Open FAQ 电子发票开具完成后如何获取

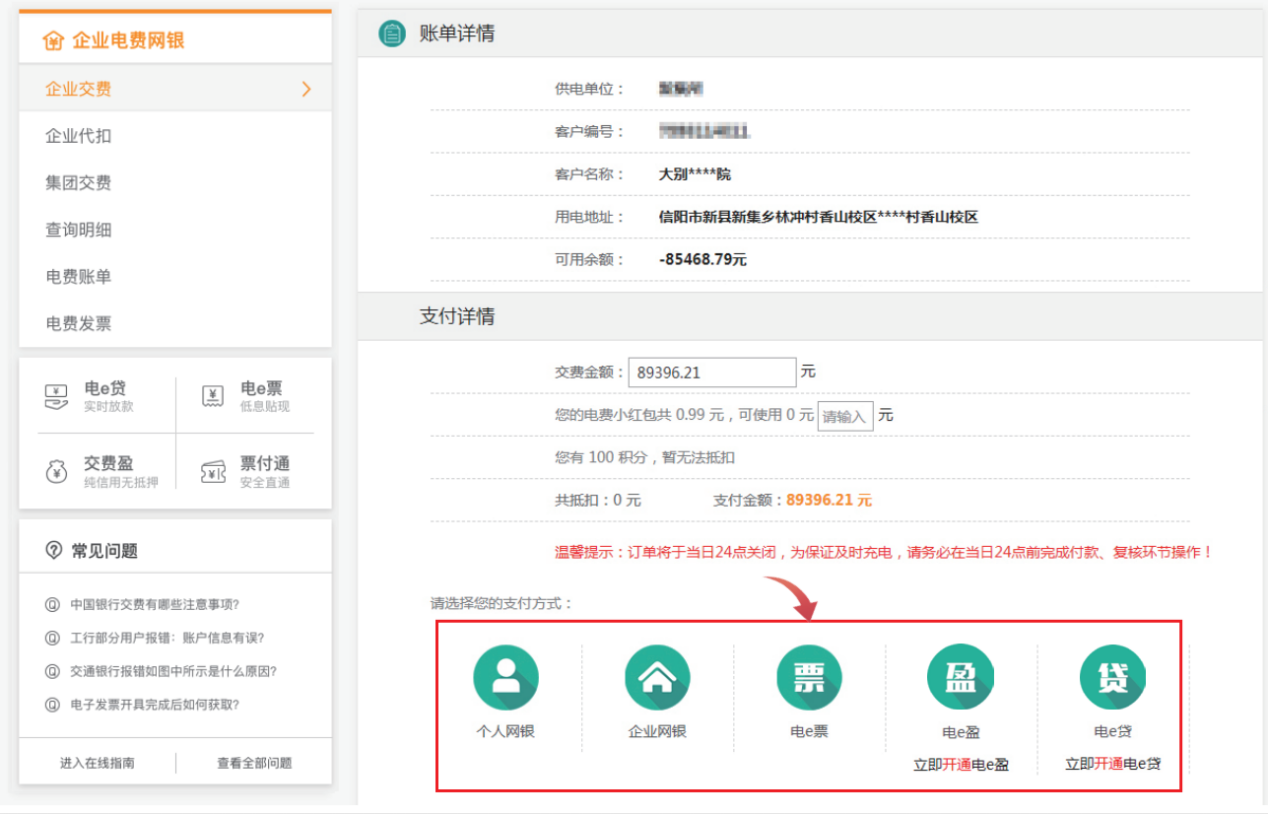click(155, 704)
